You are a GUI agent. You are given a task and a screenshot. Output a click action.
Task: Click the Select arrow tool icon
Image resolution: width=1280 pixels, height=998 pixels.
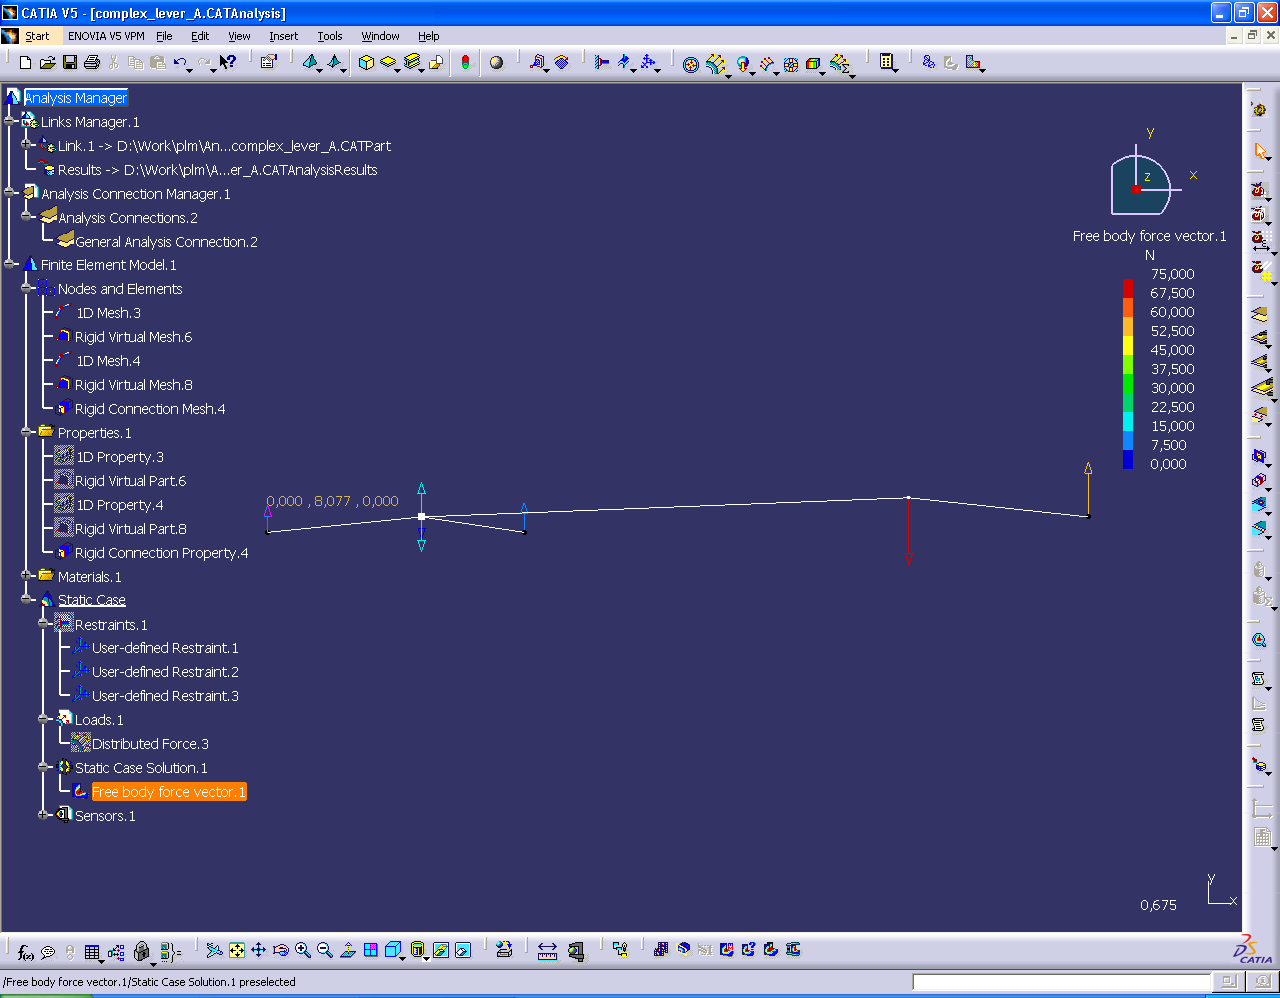[1260, 151]
